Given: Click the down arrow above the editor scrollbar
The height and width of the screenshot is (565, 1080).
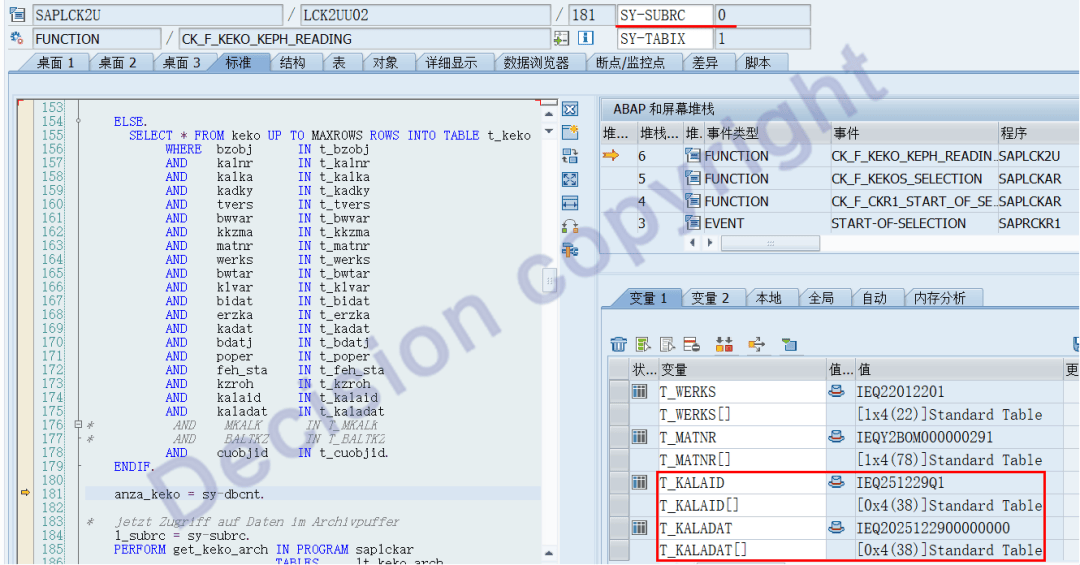Looking at the screenshot, I should click(549, 131).
